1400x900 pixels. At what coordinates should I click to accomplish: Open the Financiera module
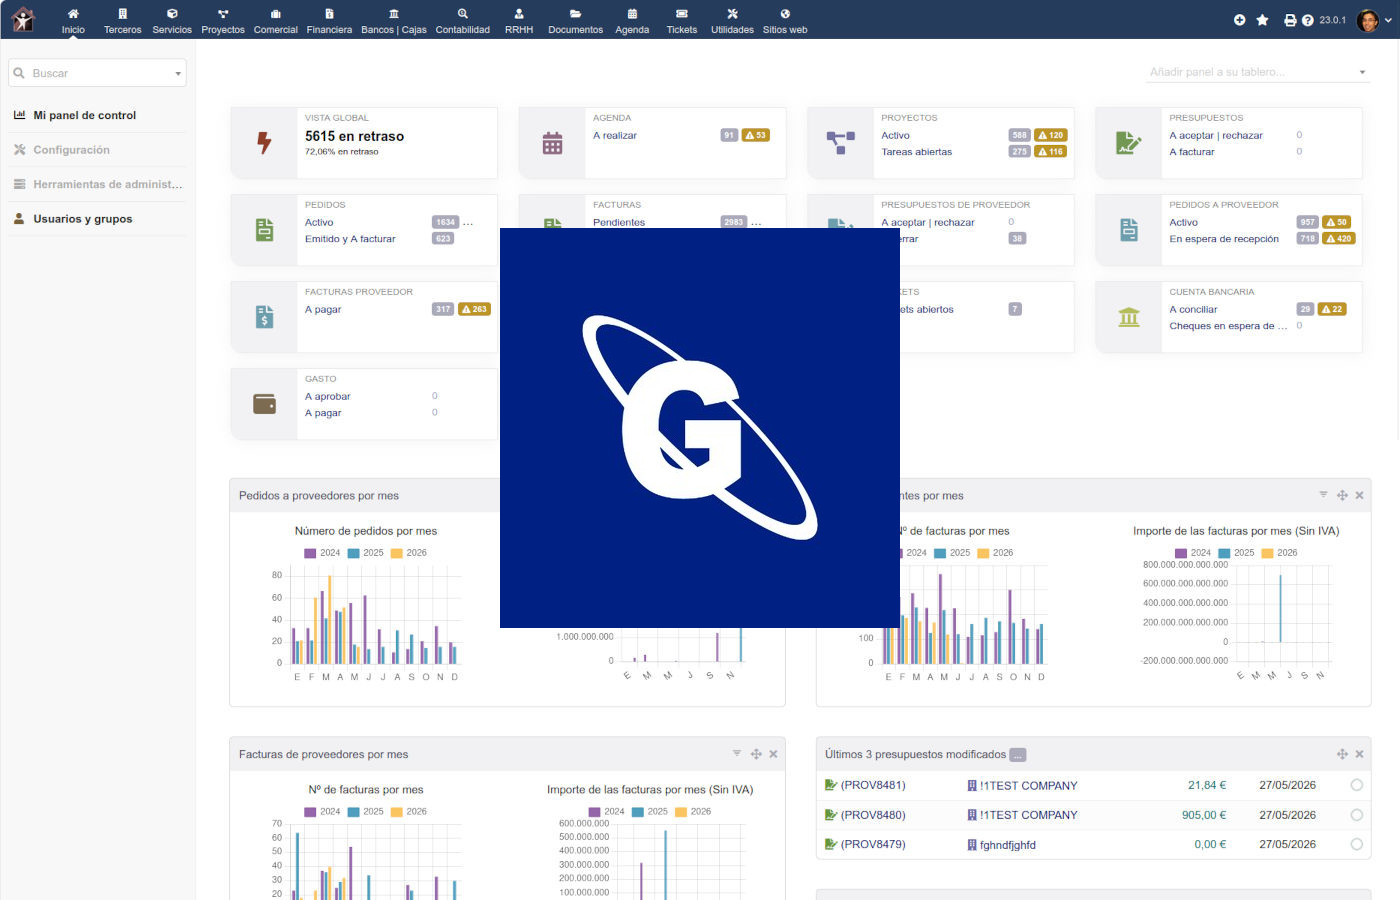point(329,20)
